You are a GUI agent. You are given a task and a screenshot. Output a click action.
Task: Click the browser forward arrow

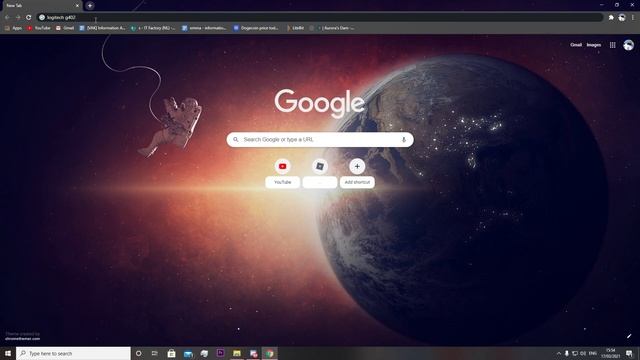tap(18, 18)
